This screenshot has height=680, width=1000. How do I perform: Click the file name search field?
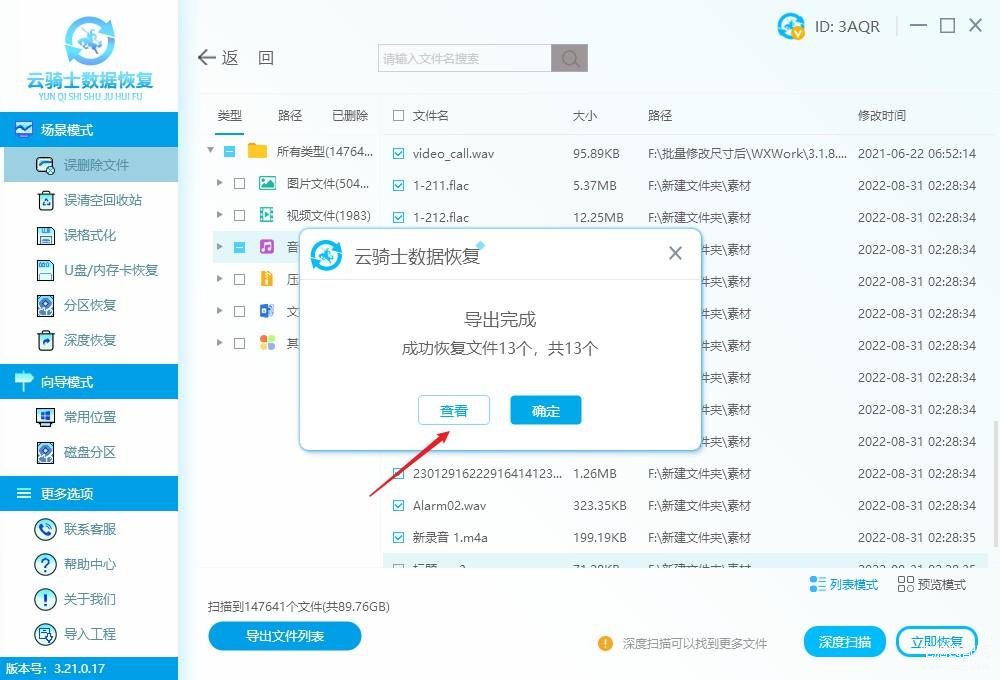click(464, 58)
